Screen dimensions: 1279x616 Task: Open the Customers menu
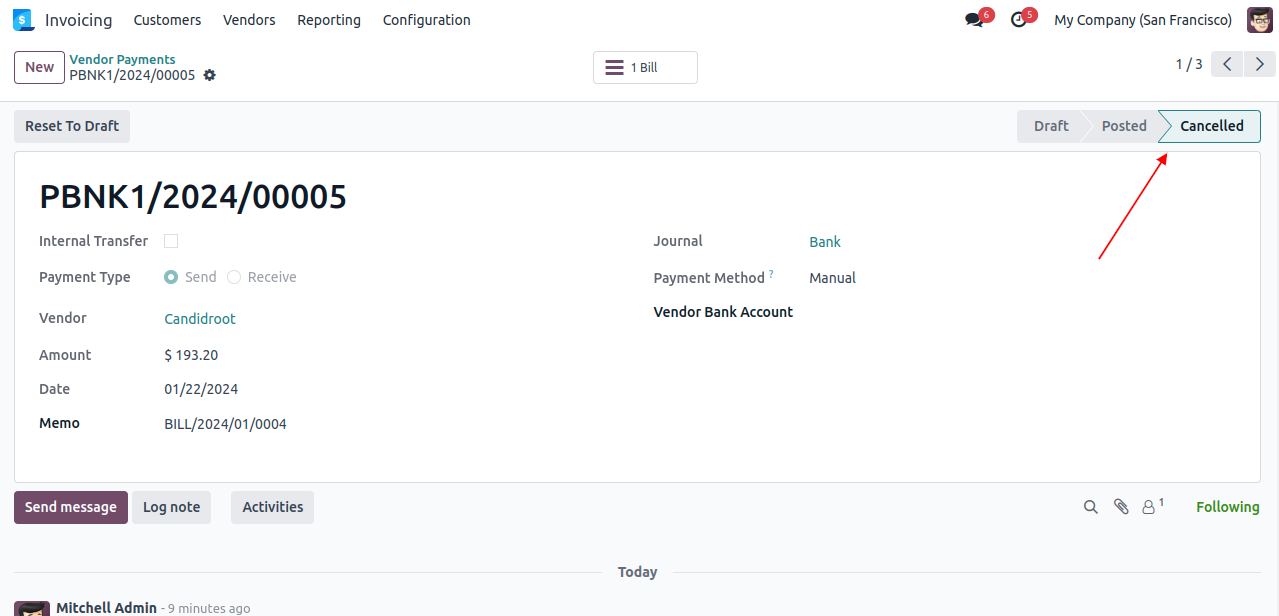[167, 20]
